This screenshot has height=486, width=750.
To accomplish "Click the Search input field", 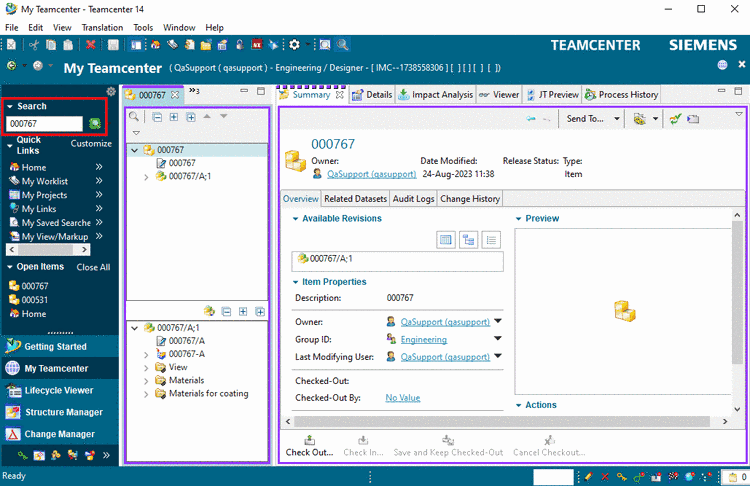I will 44,124.
